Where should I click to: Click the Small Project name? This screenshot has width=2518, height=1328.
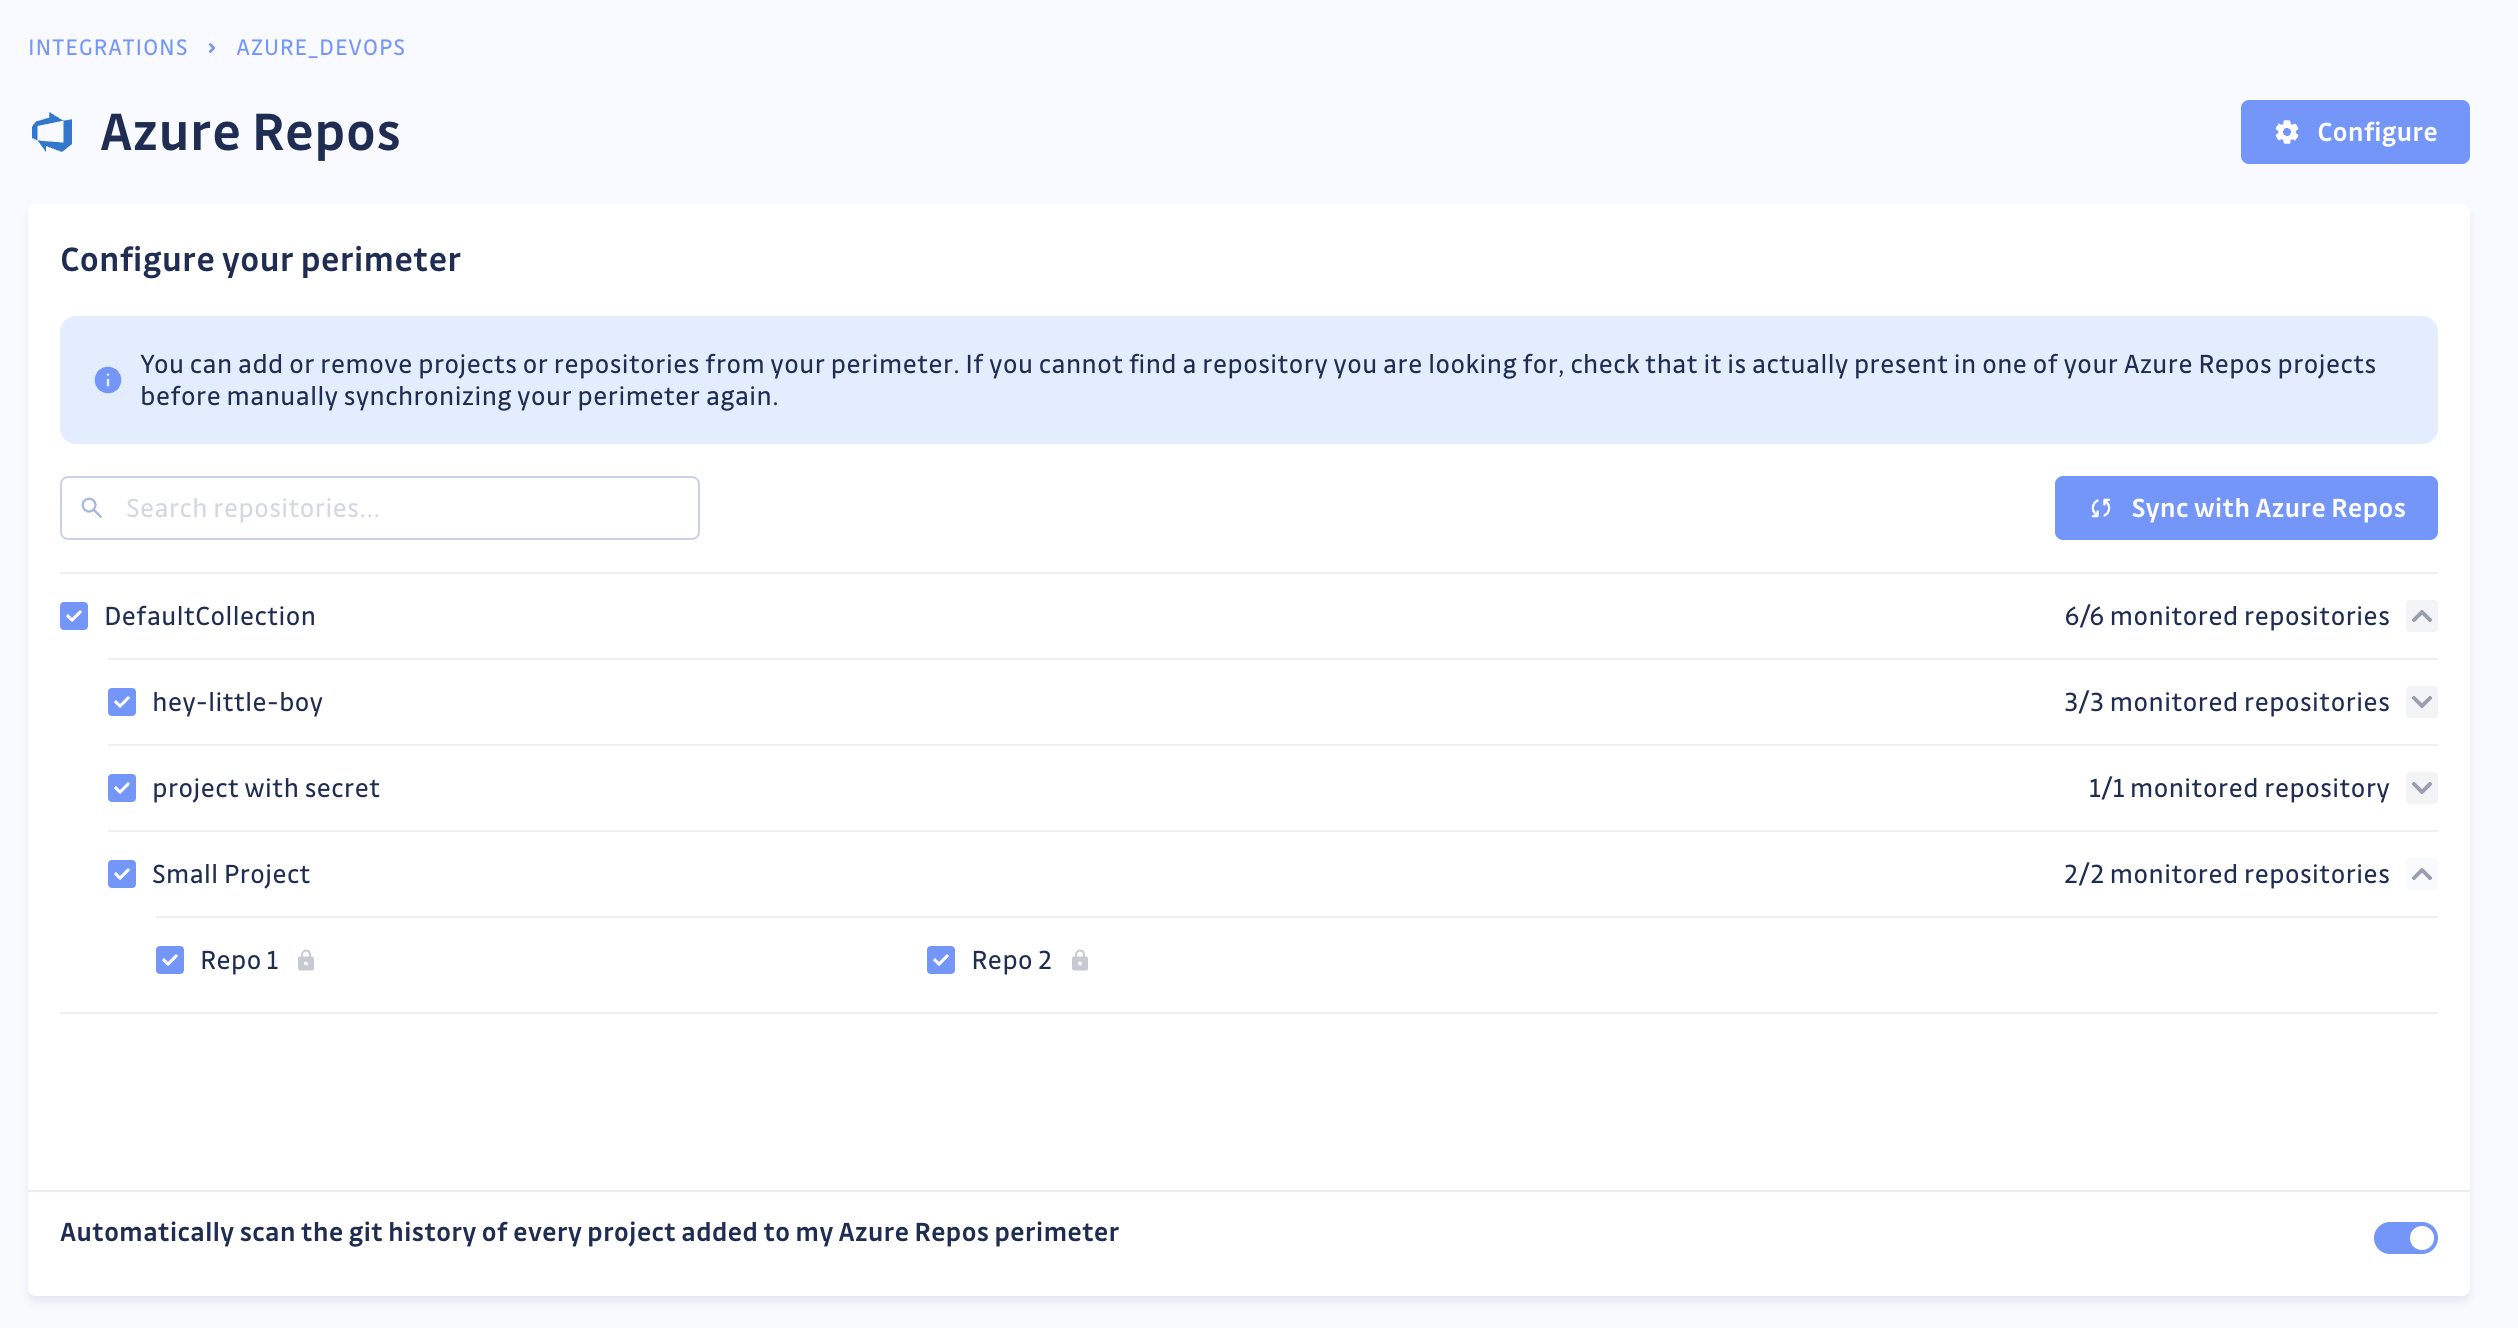pos(231,874)
